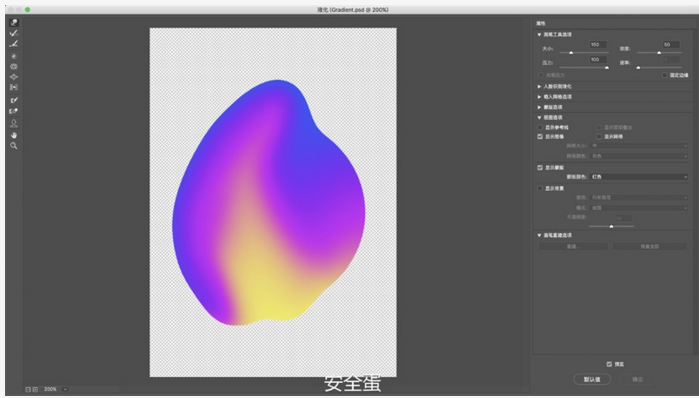Select the Thaw Mask tool

tap(14, 111)
